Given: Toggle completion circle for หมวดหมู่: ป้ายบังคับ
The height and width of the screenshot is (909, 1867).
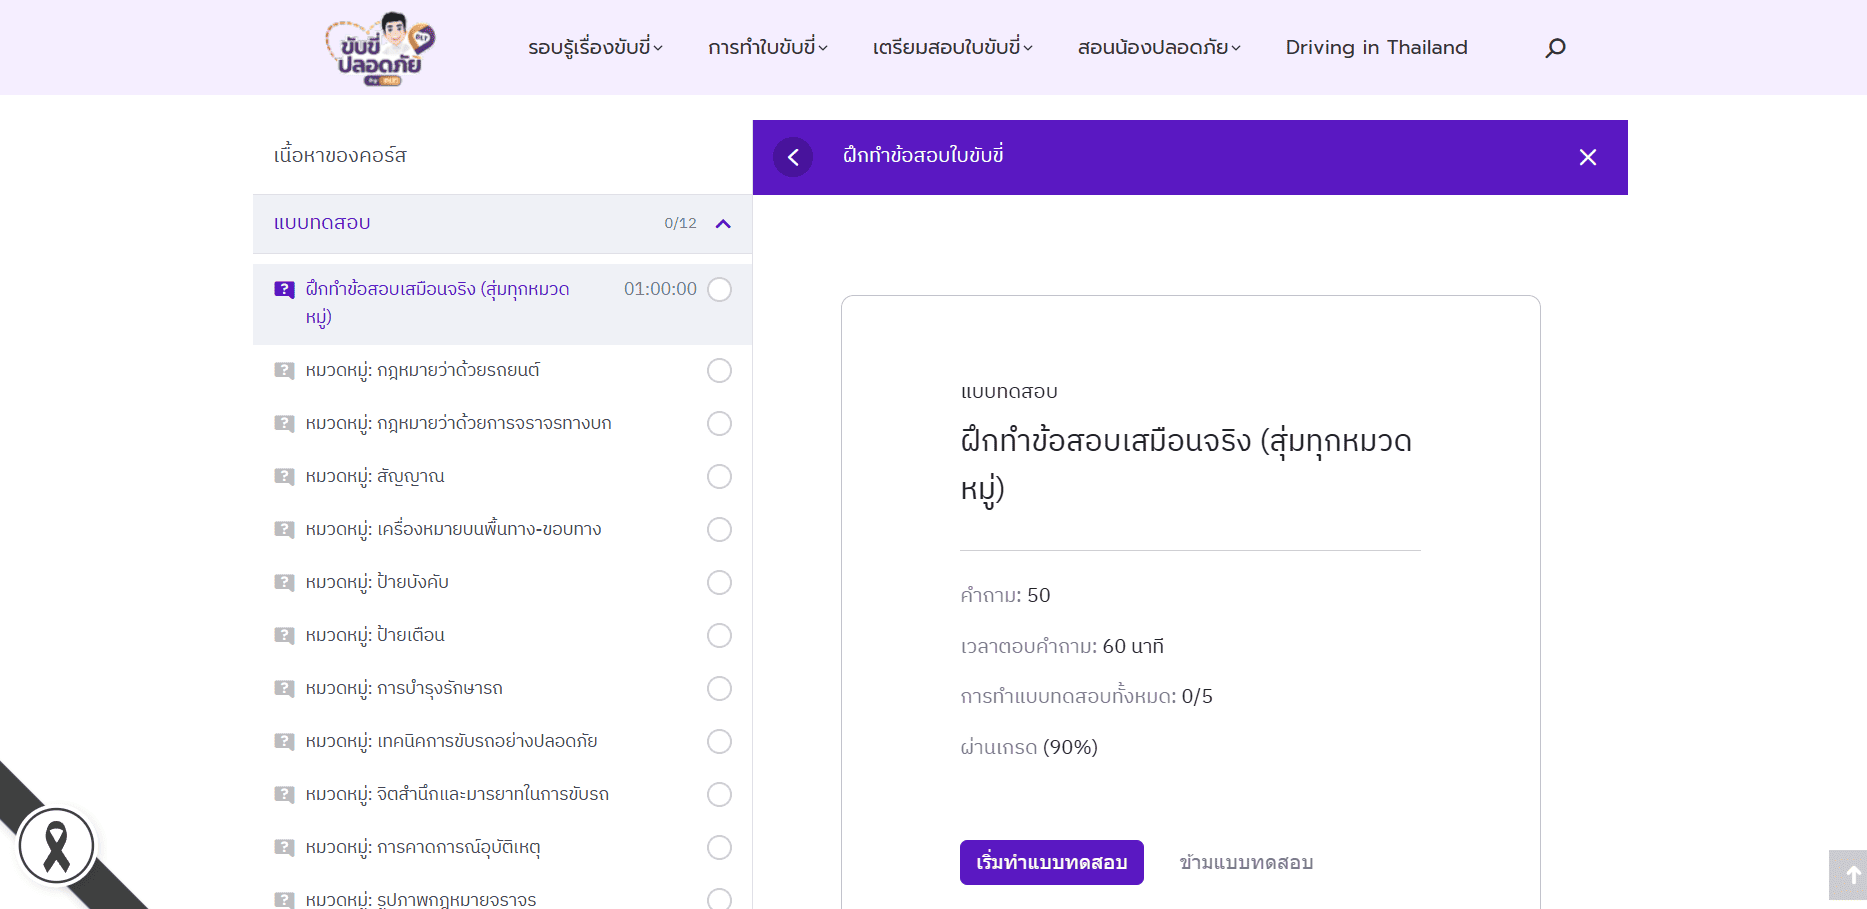Looking at the screenshot, I should pos(719,582).
